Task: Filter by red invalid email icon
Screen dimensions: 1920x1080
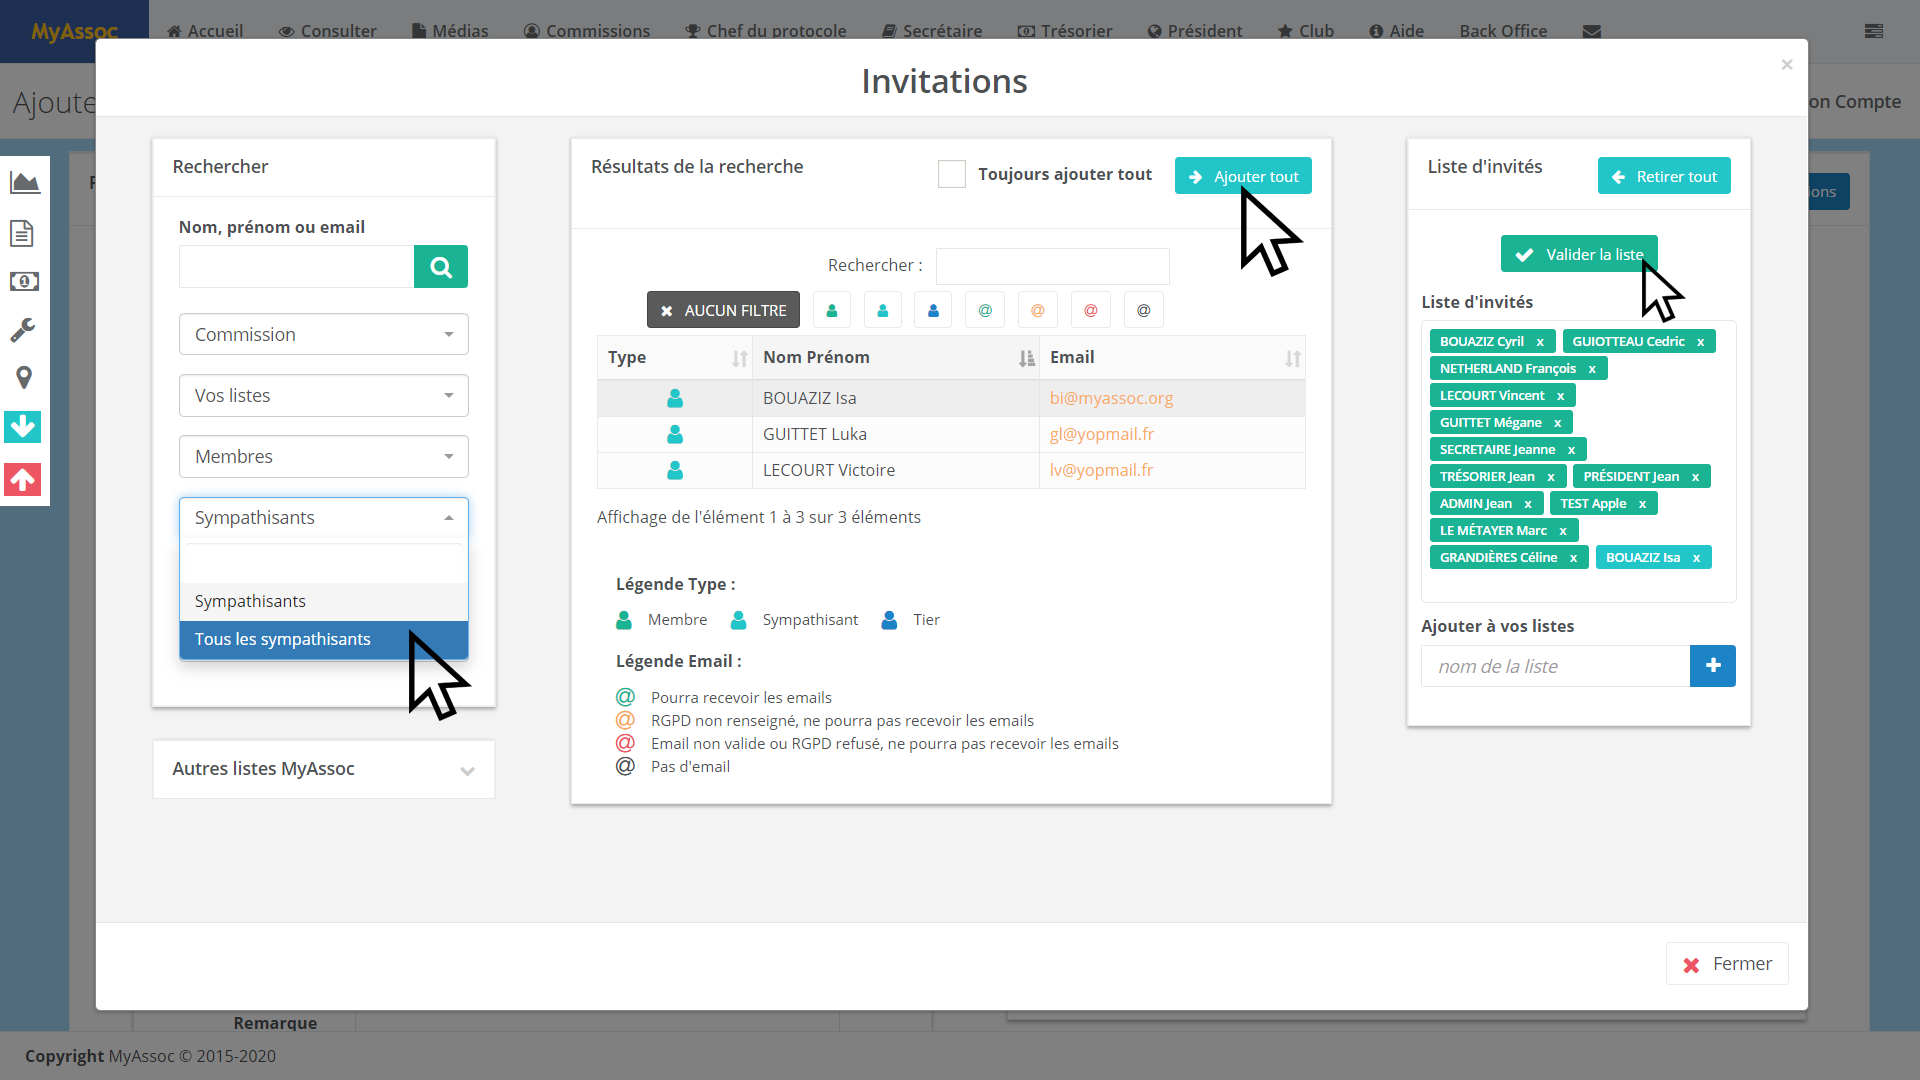Action: tap(1090, 310)
